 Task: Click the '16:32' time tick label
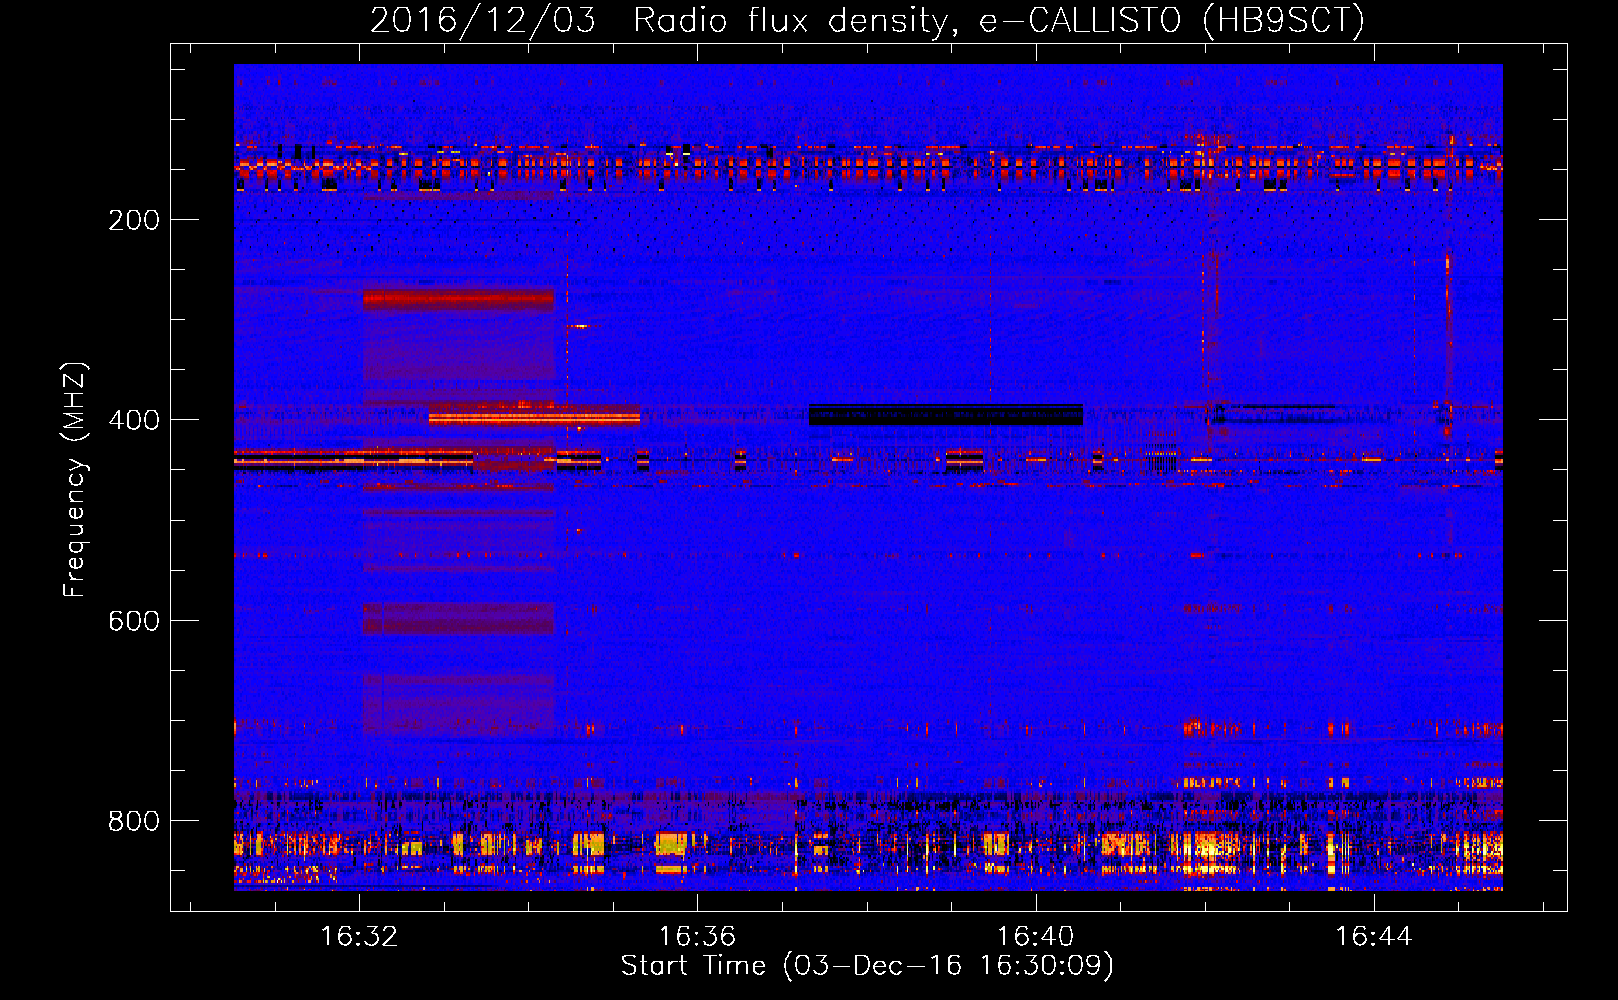tap(359, 936)
